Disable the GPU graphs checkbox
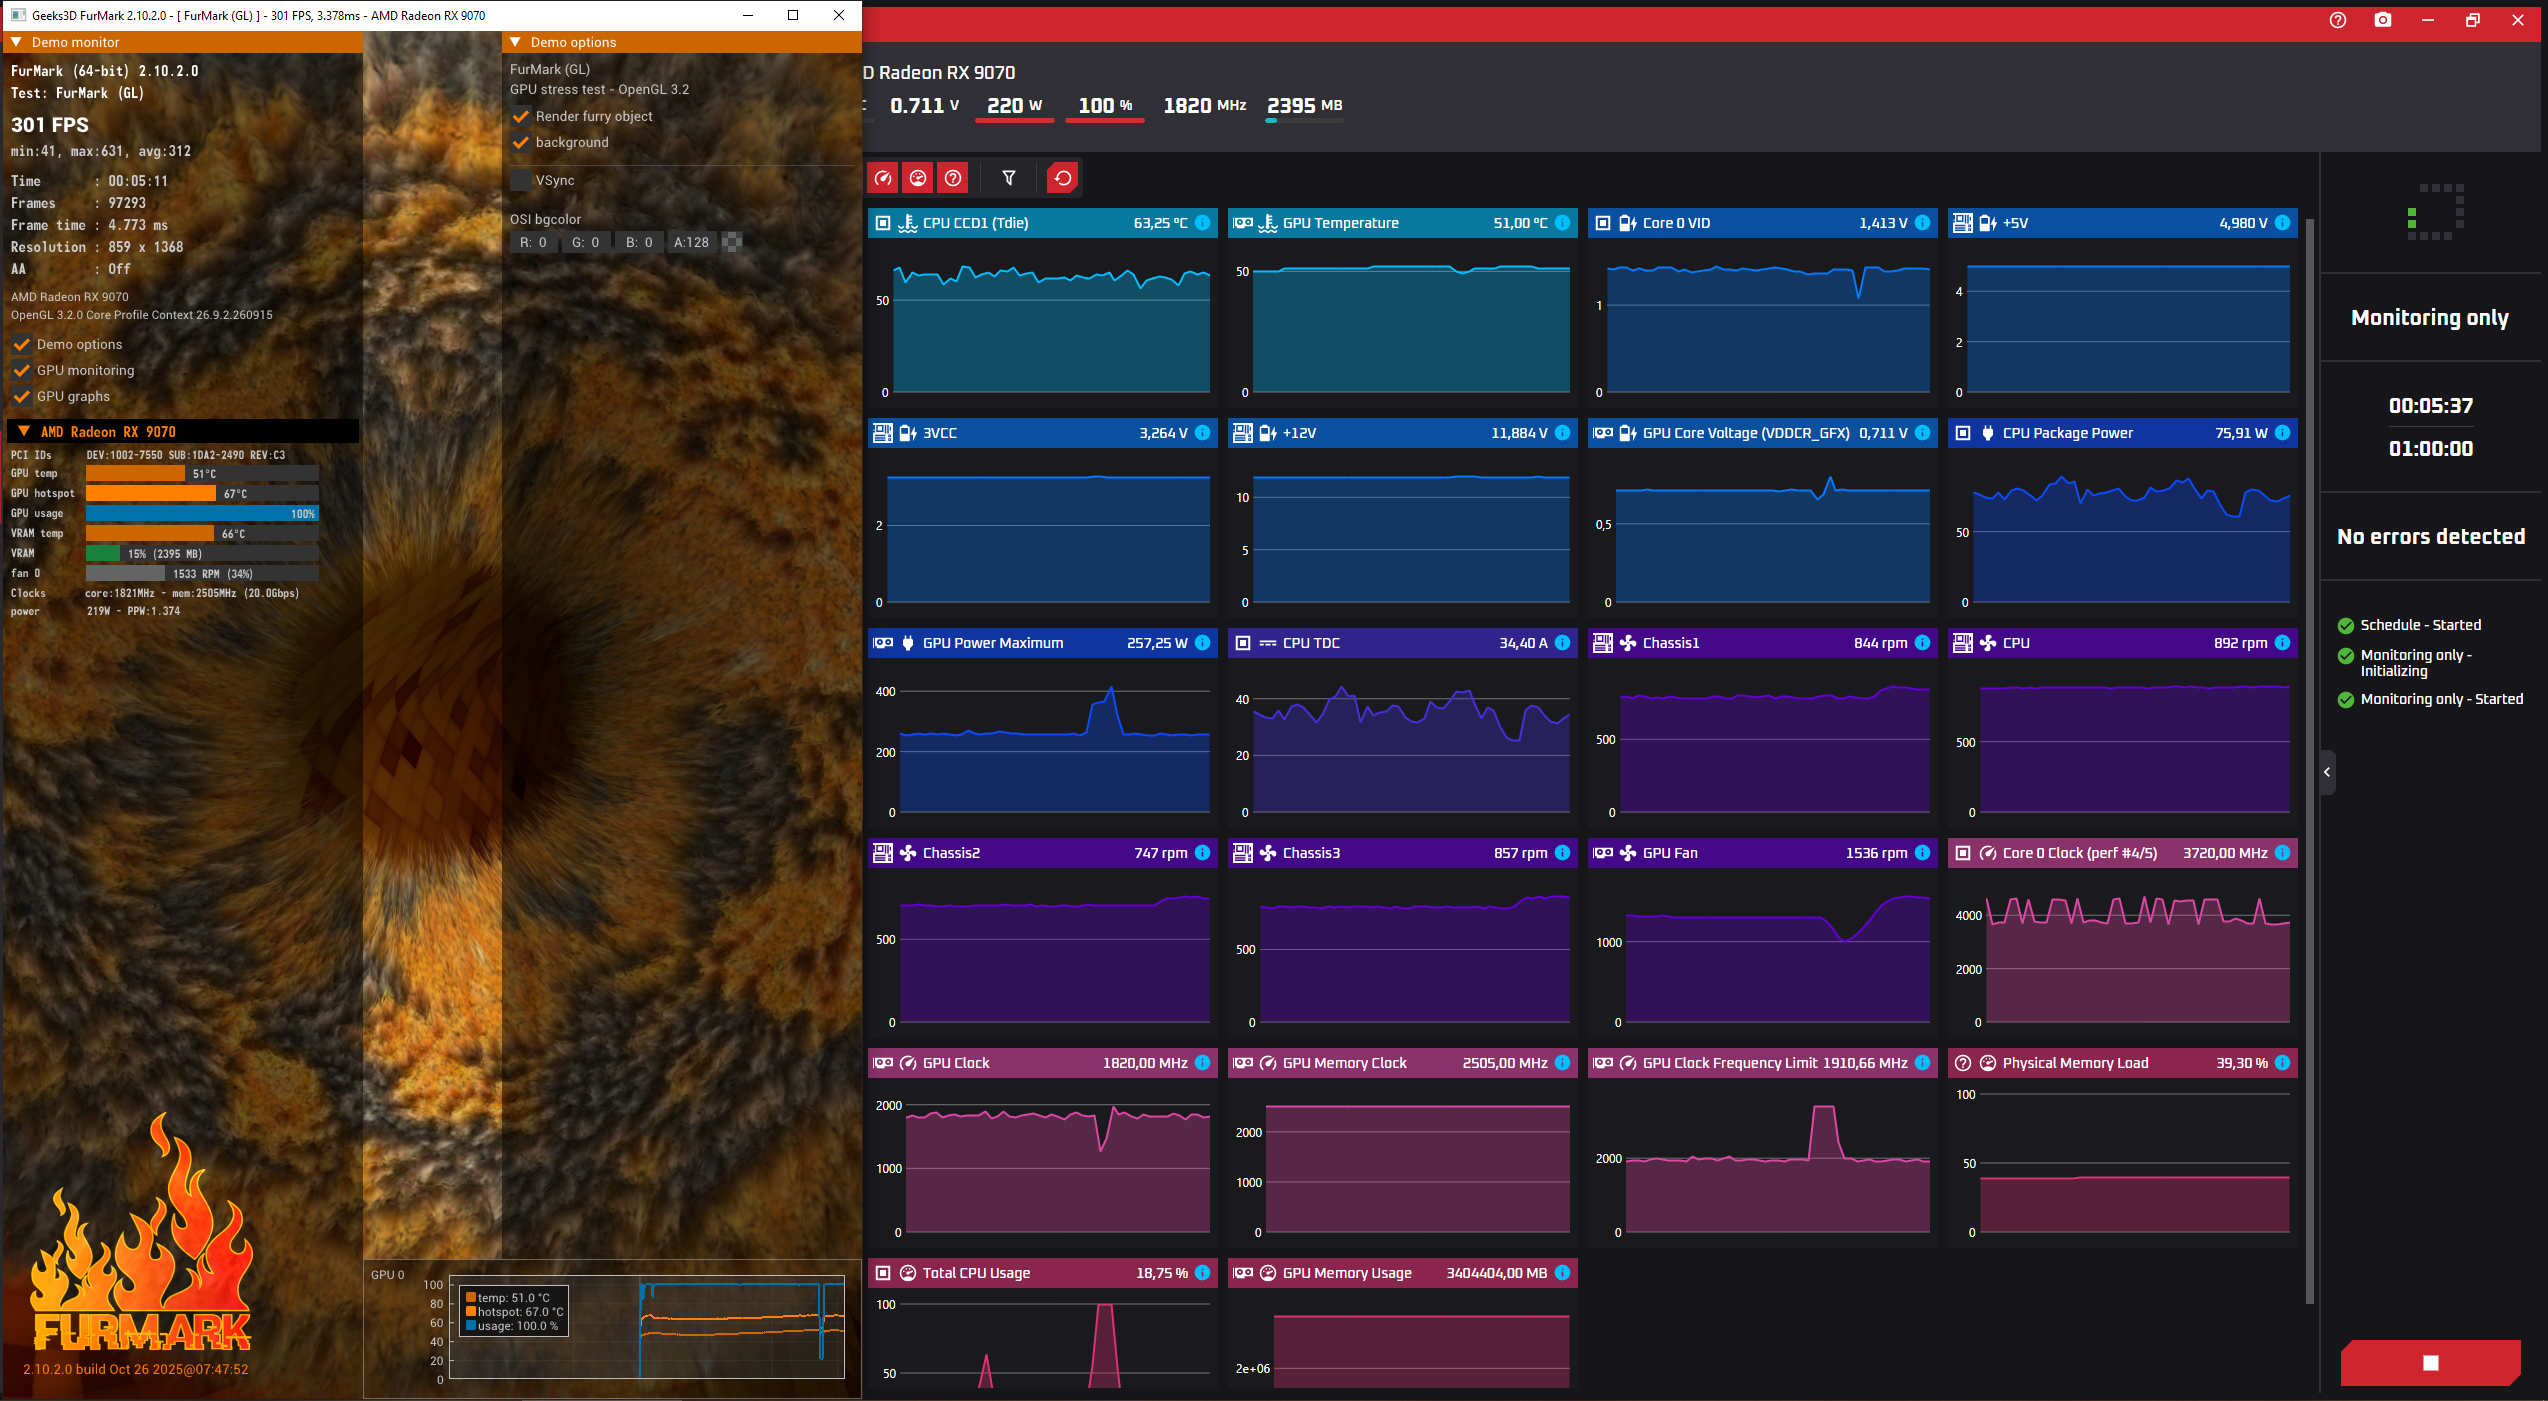This screenshot has height=1401, width=2548. (22, 396)
